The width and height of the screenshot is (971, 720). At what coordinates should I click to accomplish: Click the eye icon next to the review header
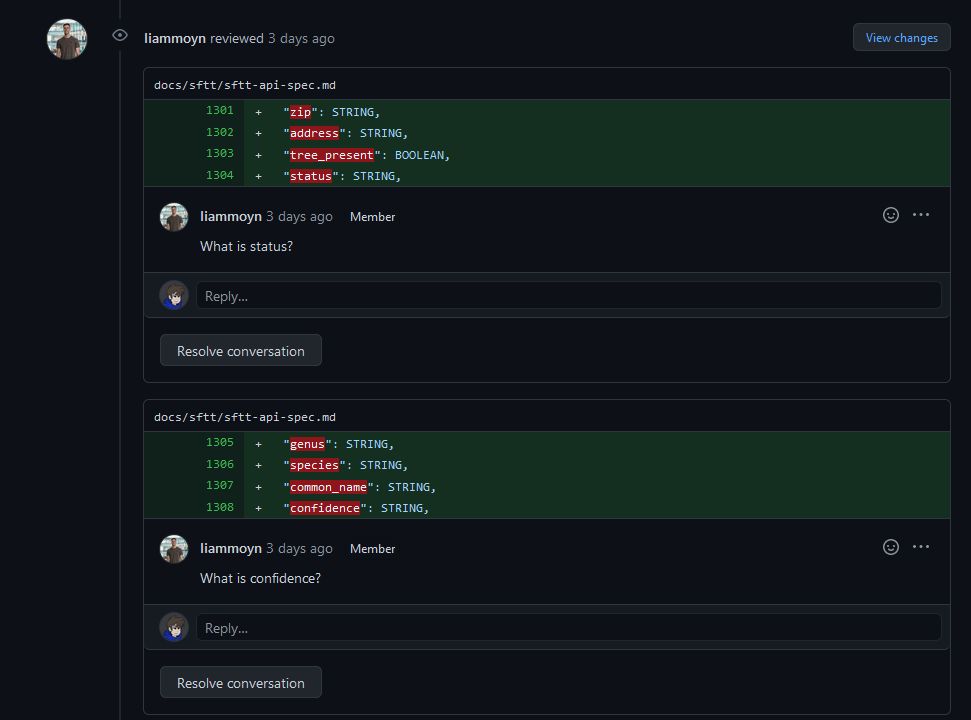(119, 35)
